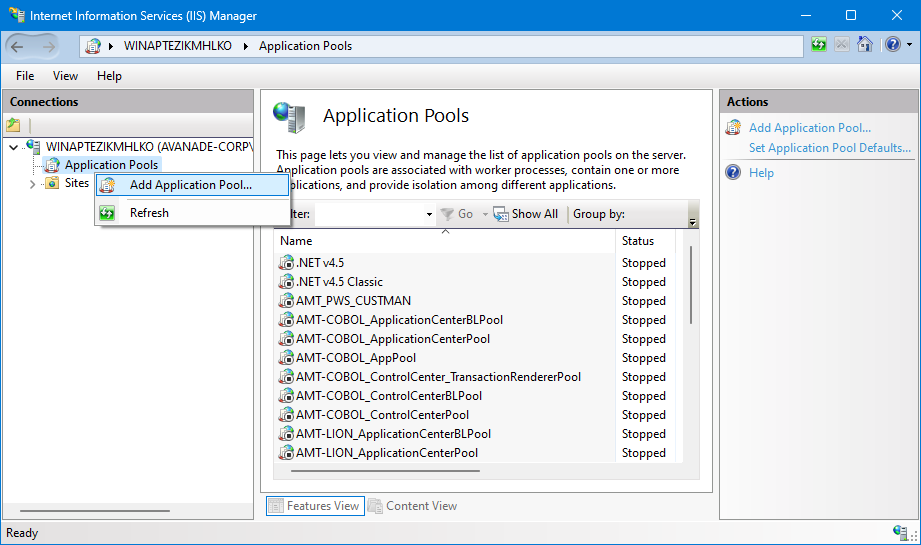Click the AMT-COBOL_AppPool icon
This screenshot has height=545, width=921.
click(x=286, y=358)
